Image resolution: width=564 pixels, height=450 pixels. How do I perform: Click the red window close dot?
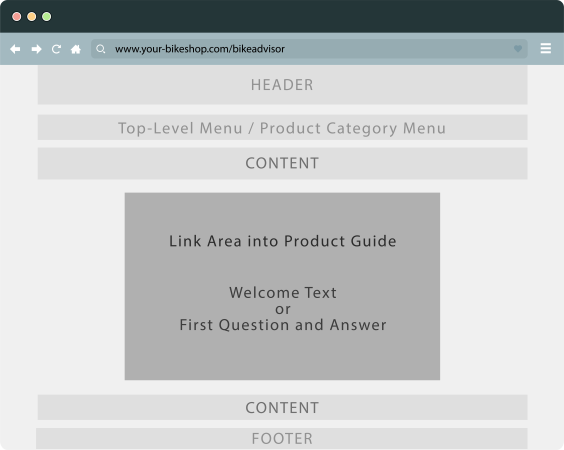17,17
